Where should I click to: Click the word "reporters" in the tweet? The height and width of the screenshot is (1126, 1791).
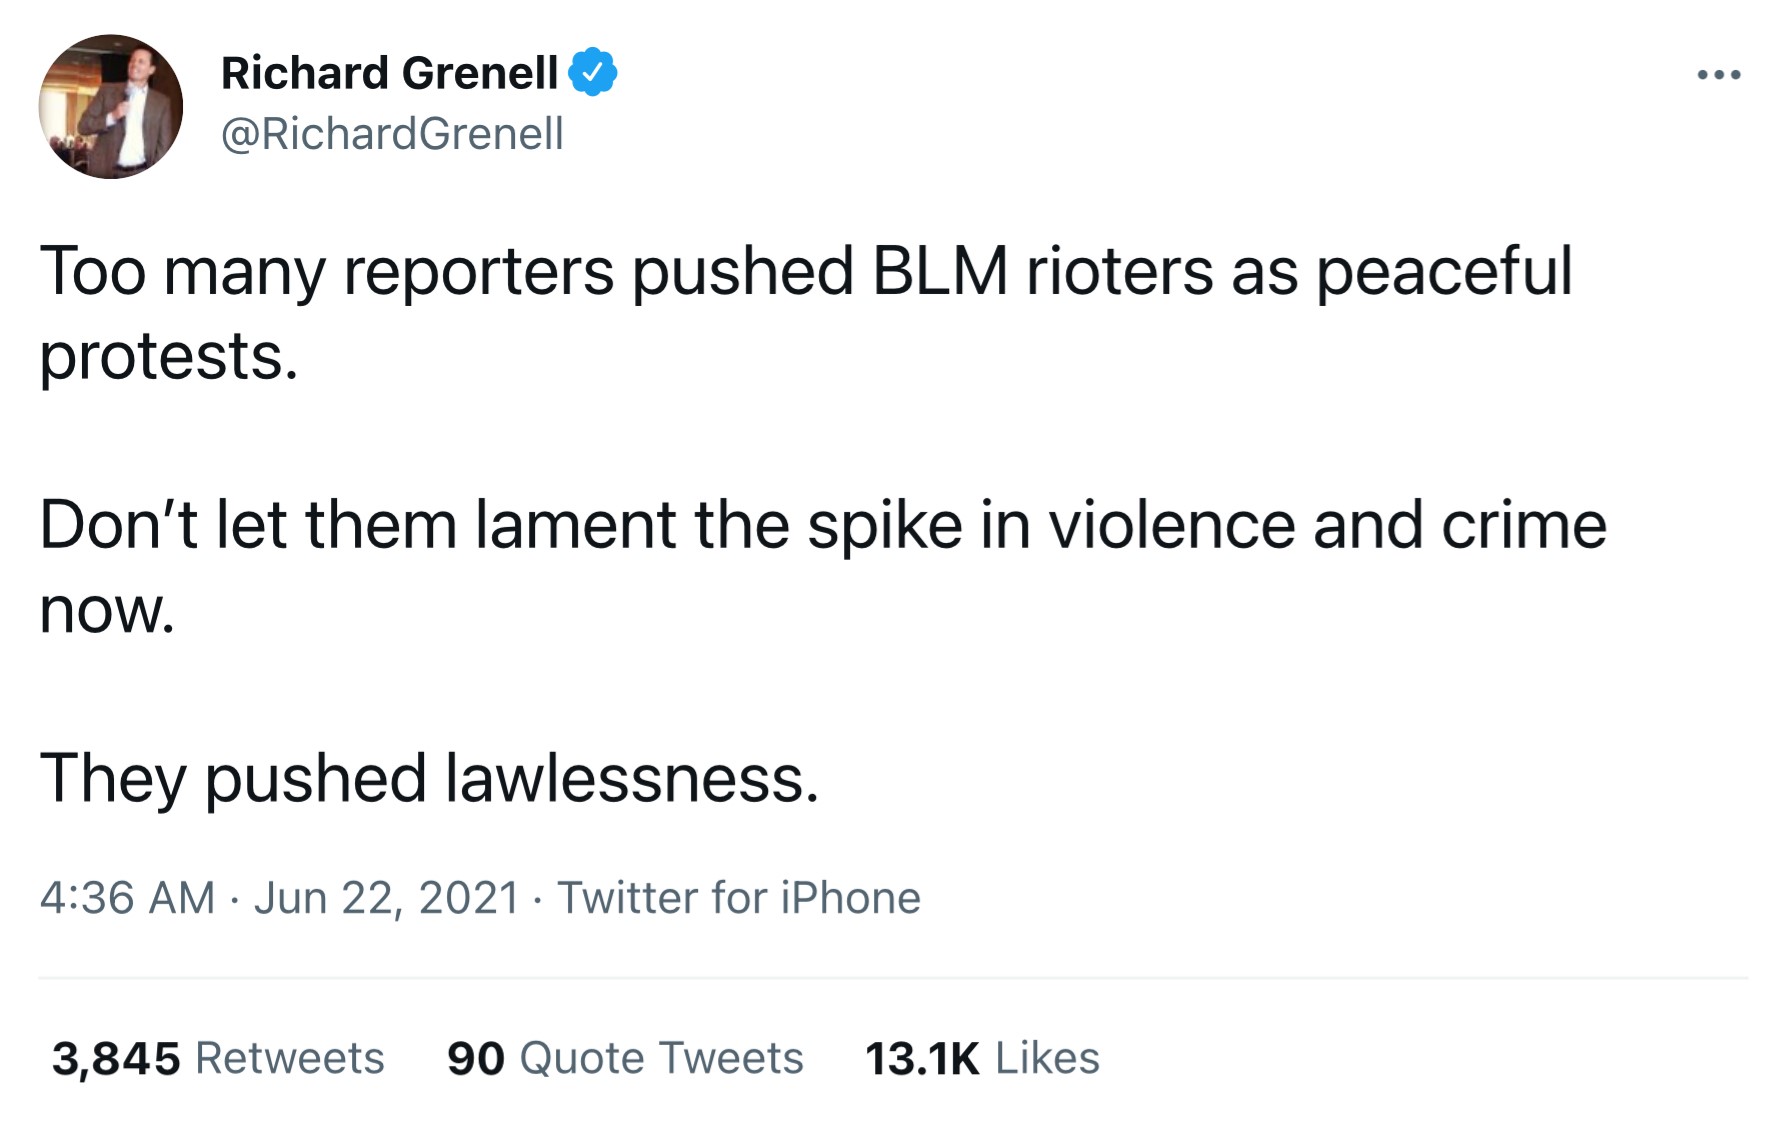[x=478, y=271]
